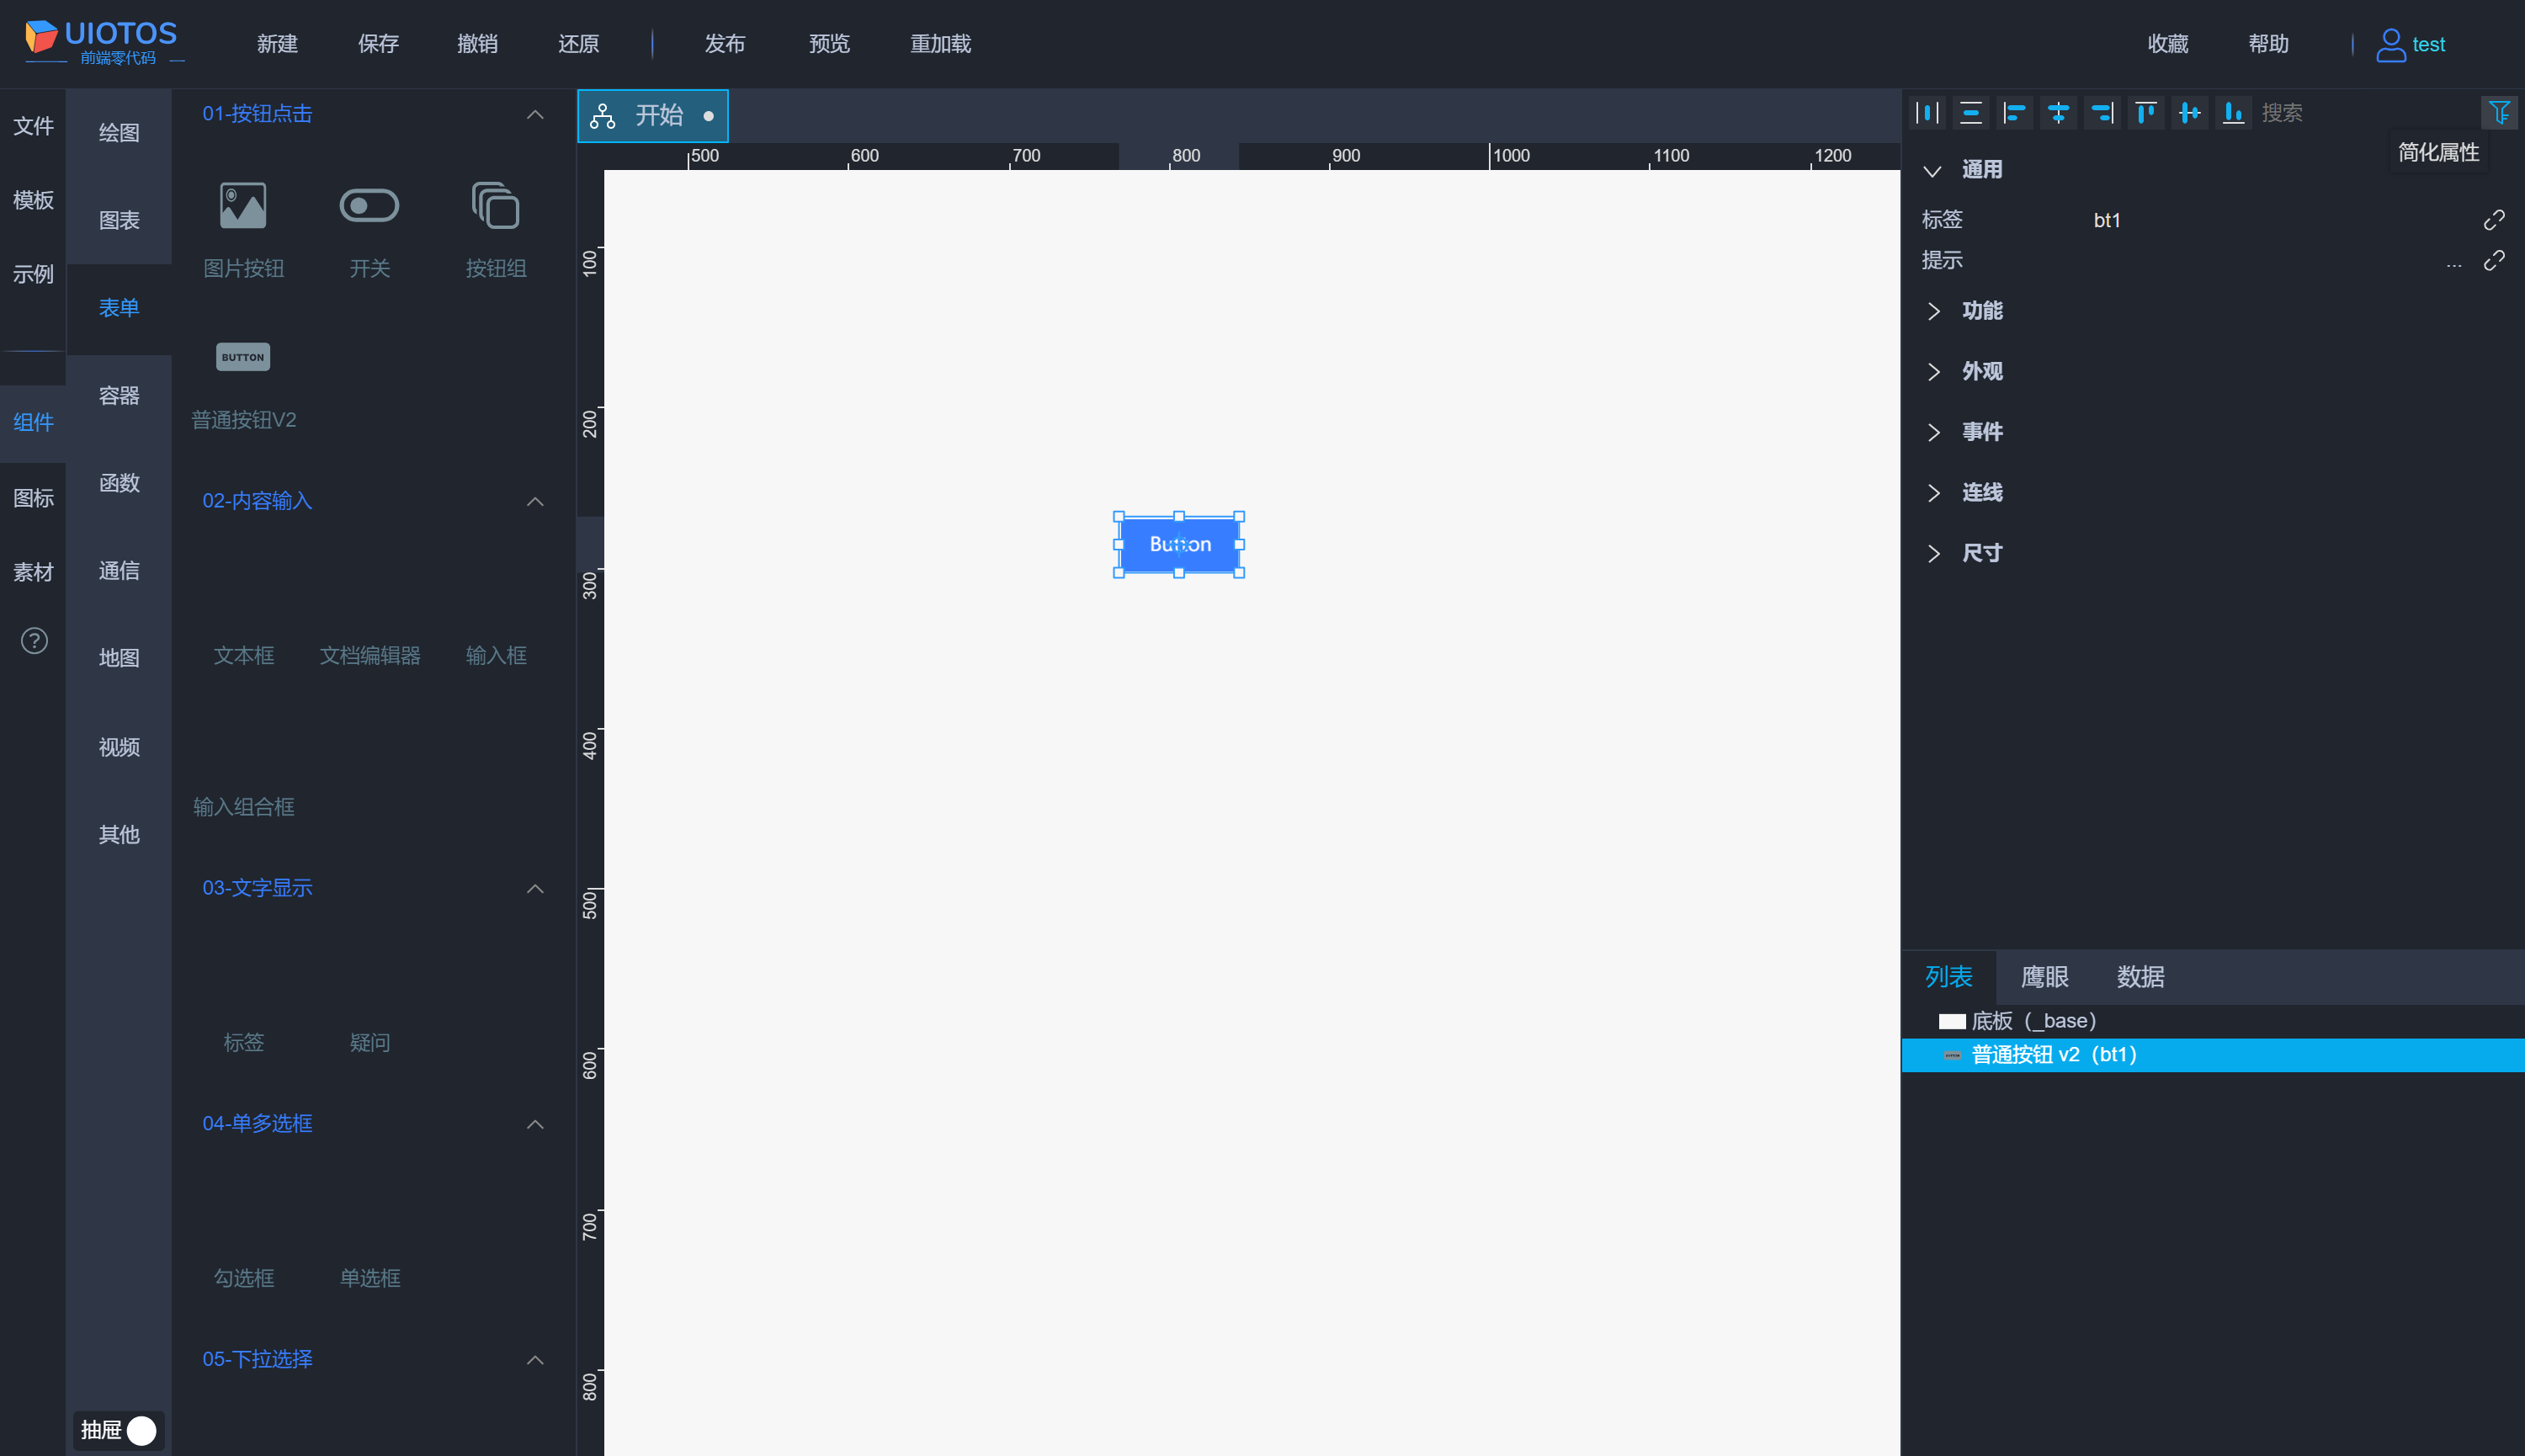Click the link icon beside 标签 bt1
The width and height of the screenshot is (2525, 1456).
2493,220
